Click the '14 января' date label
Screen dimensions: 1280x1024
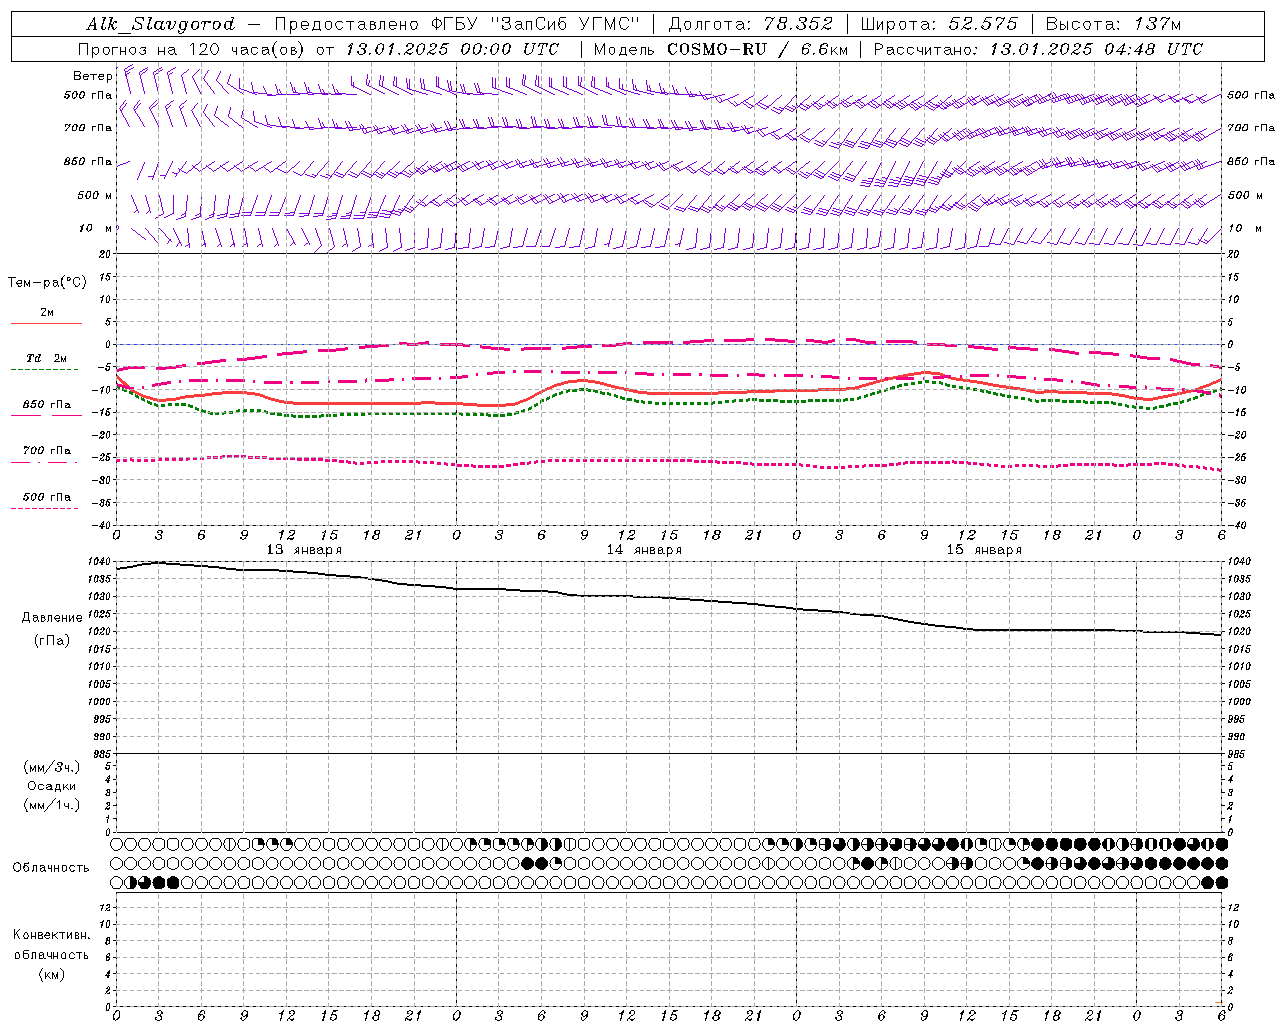pyautogui.click(x=644, y=550)
